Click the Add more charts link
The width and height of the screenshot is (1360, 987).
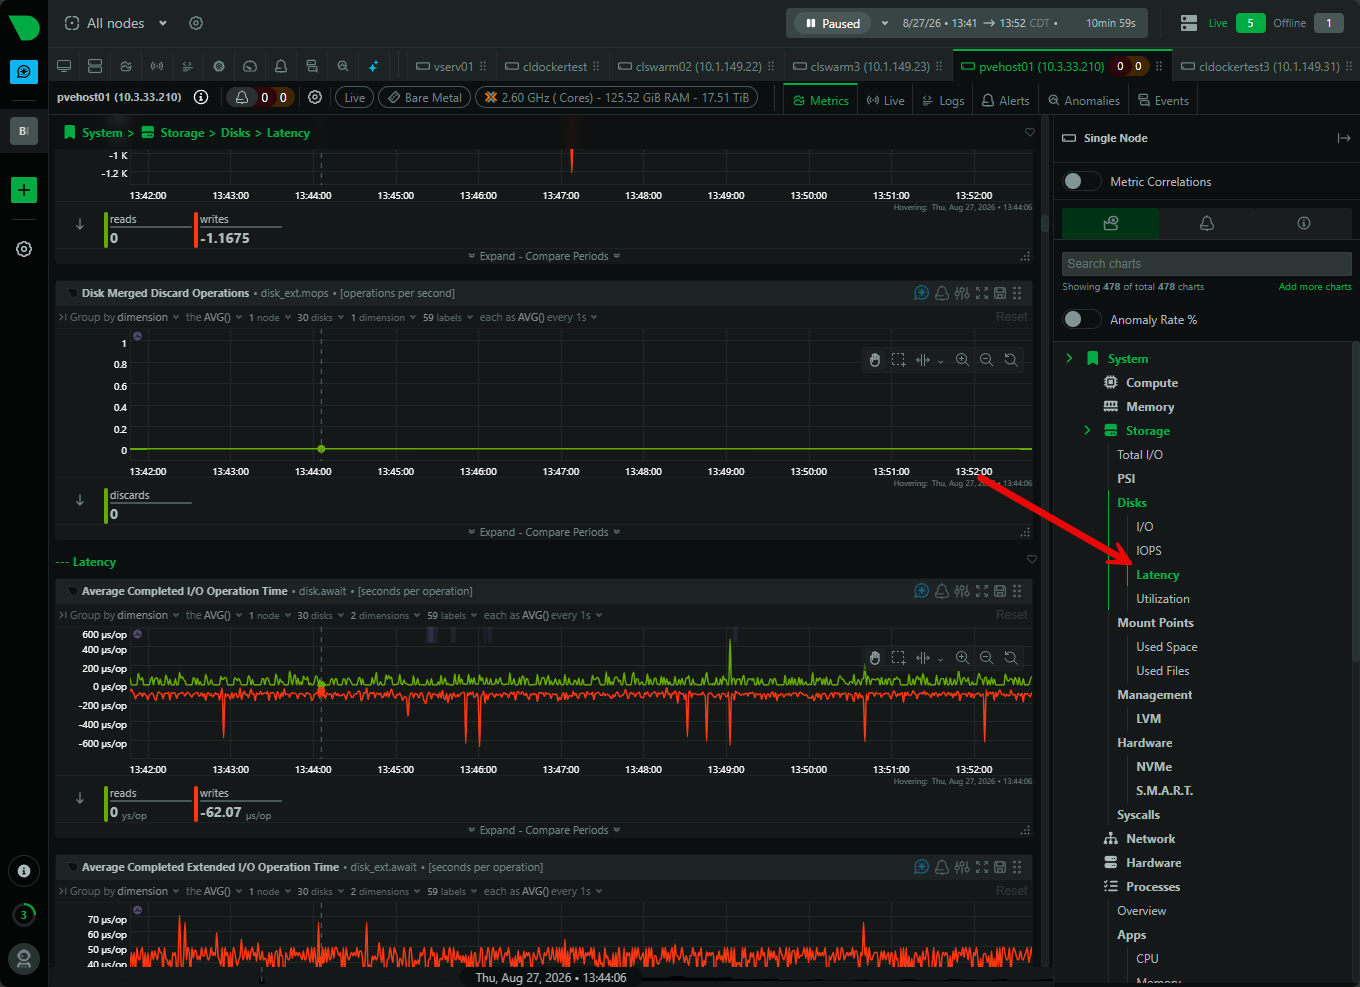pos(1315,287)
